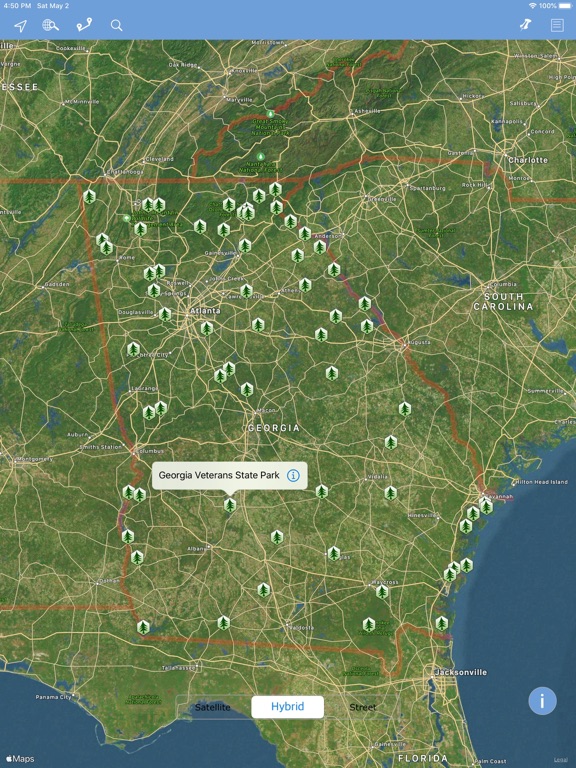Tap the Apple Maps logo
The width and height of the screenshot is (576, 768).
20,759
